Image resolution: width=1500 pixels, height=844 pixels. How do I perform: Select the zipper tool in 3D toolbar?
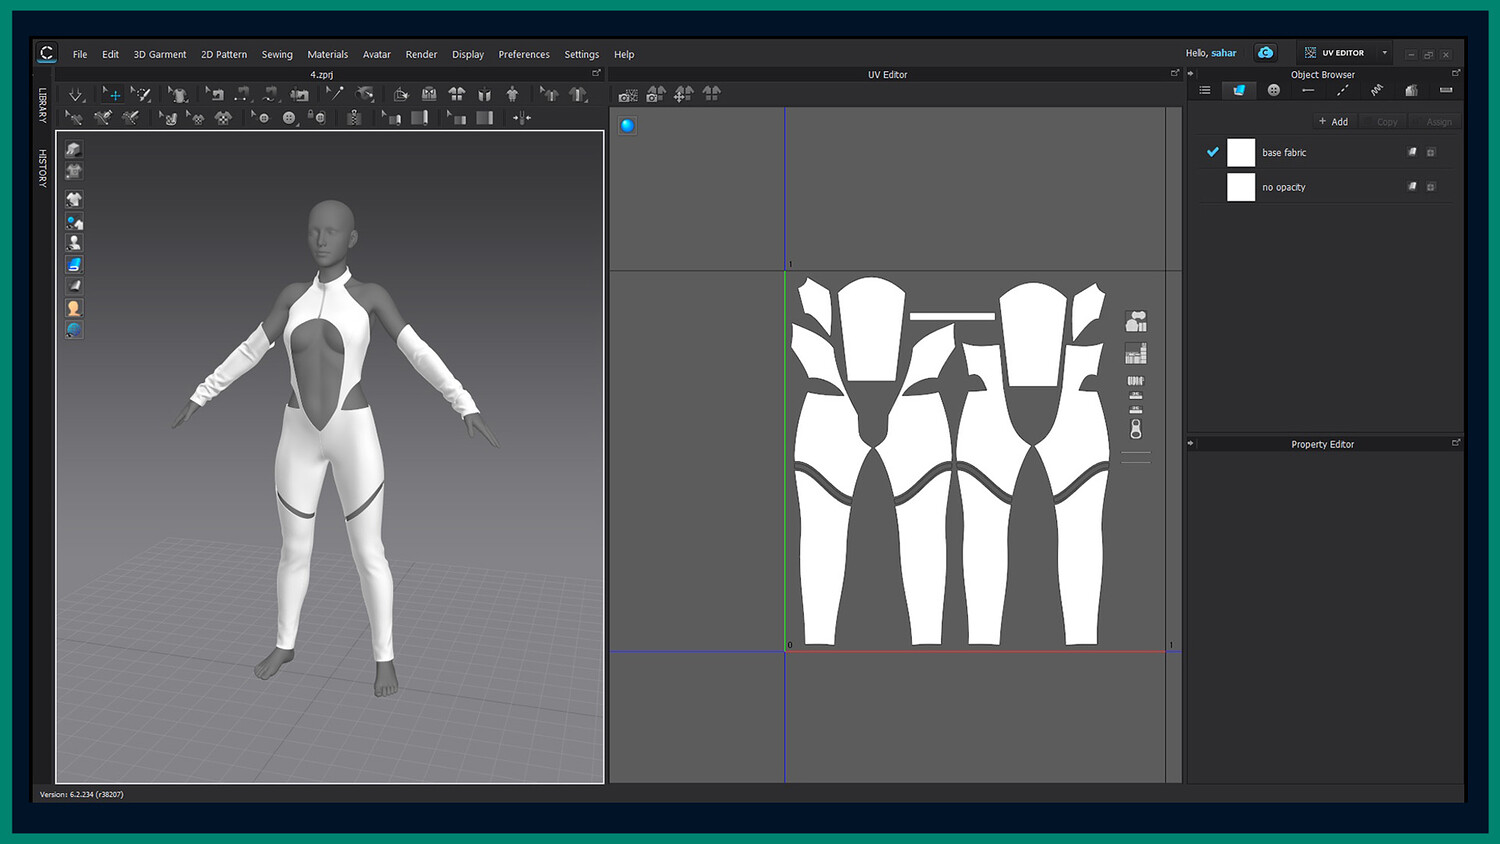coord(354,118)
